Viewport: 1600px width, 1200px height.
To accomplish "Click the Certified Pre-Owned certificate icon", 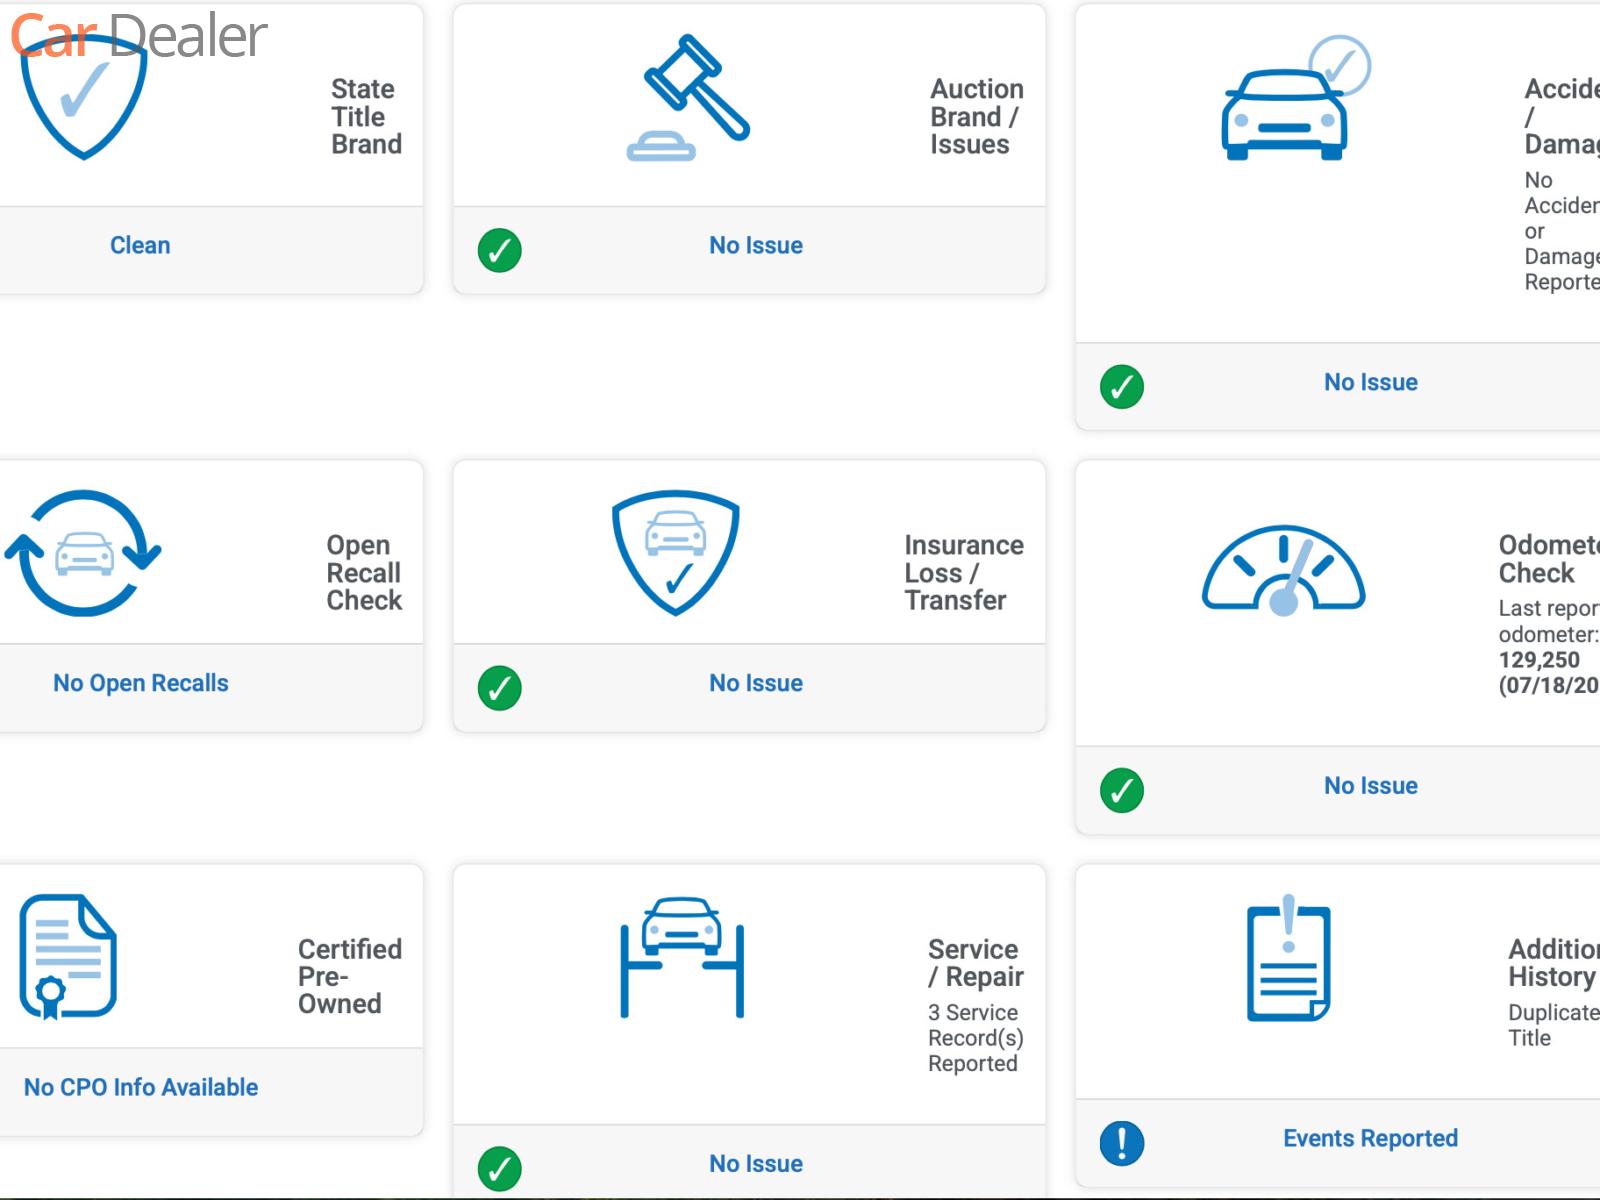I will pos(68,957).
